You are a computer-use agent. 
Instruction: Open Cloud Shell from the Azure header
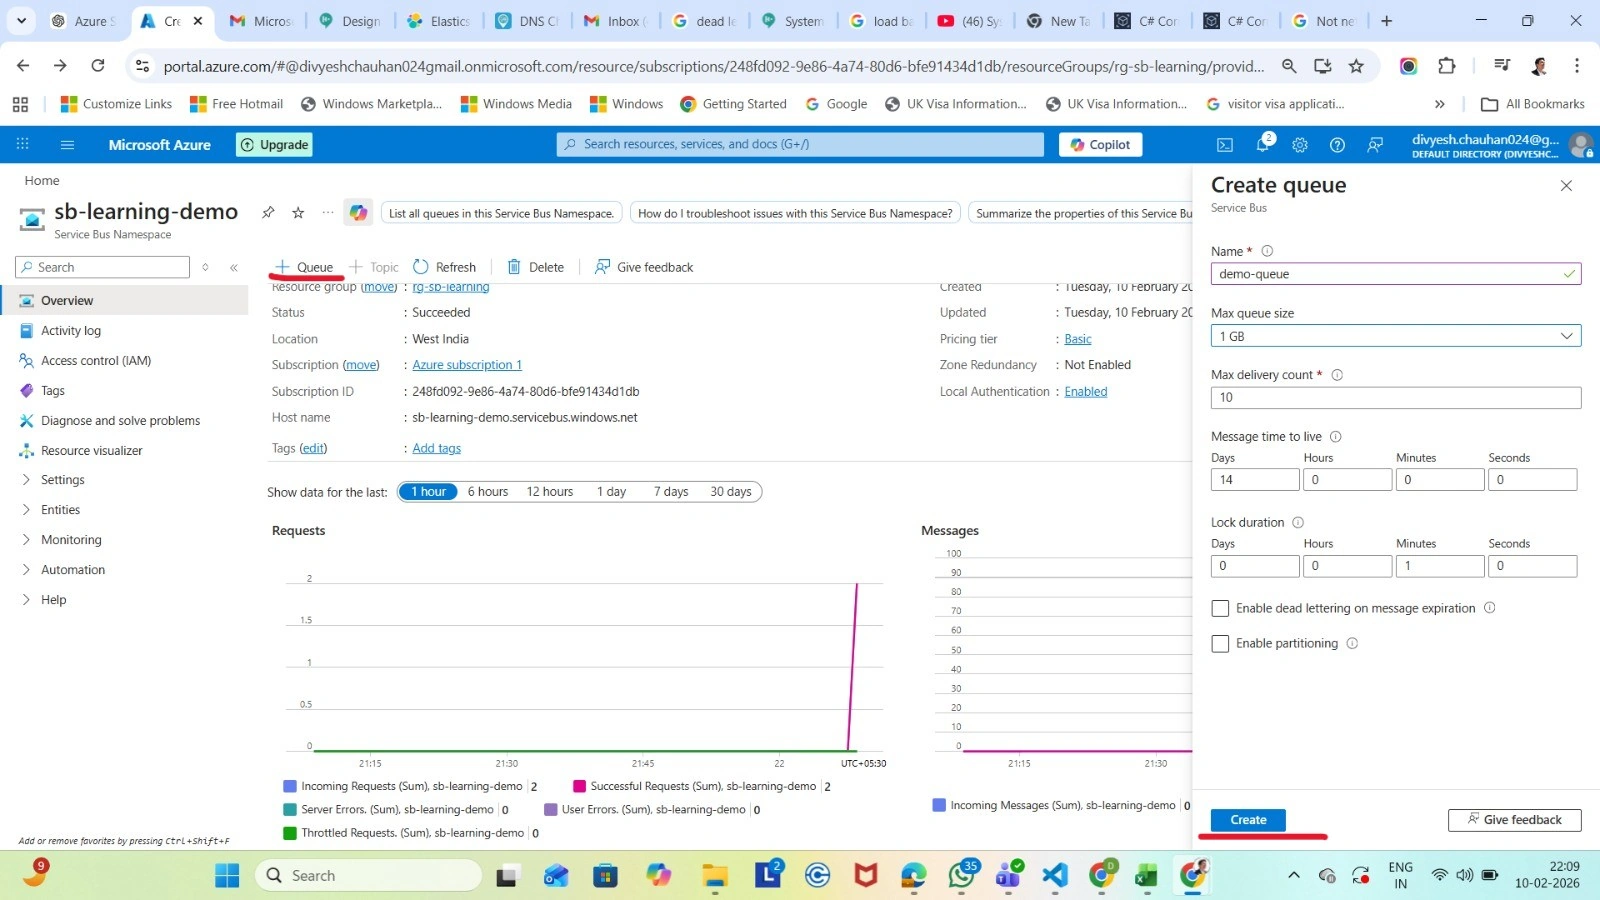1225,145
